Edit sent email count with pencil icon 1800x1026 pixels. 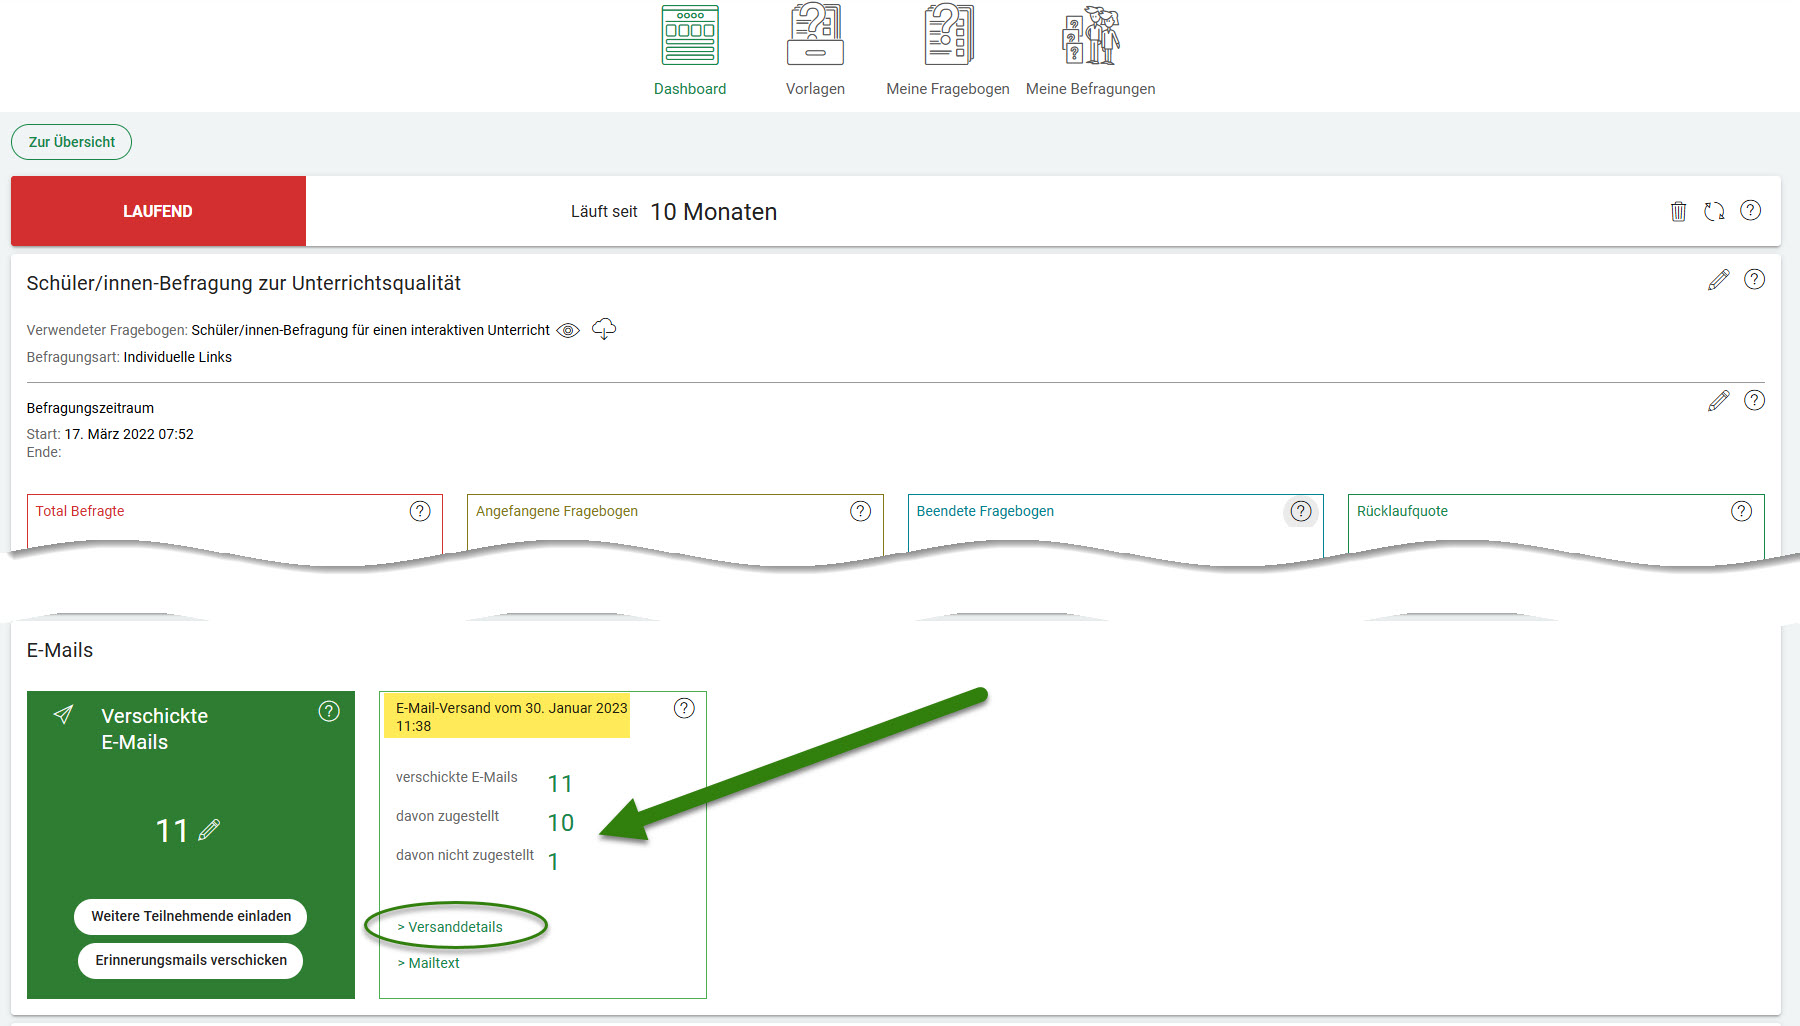(209, 830)
